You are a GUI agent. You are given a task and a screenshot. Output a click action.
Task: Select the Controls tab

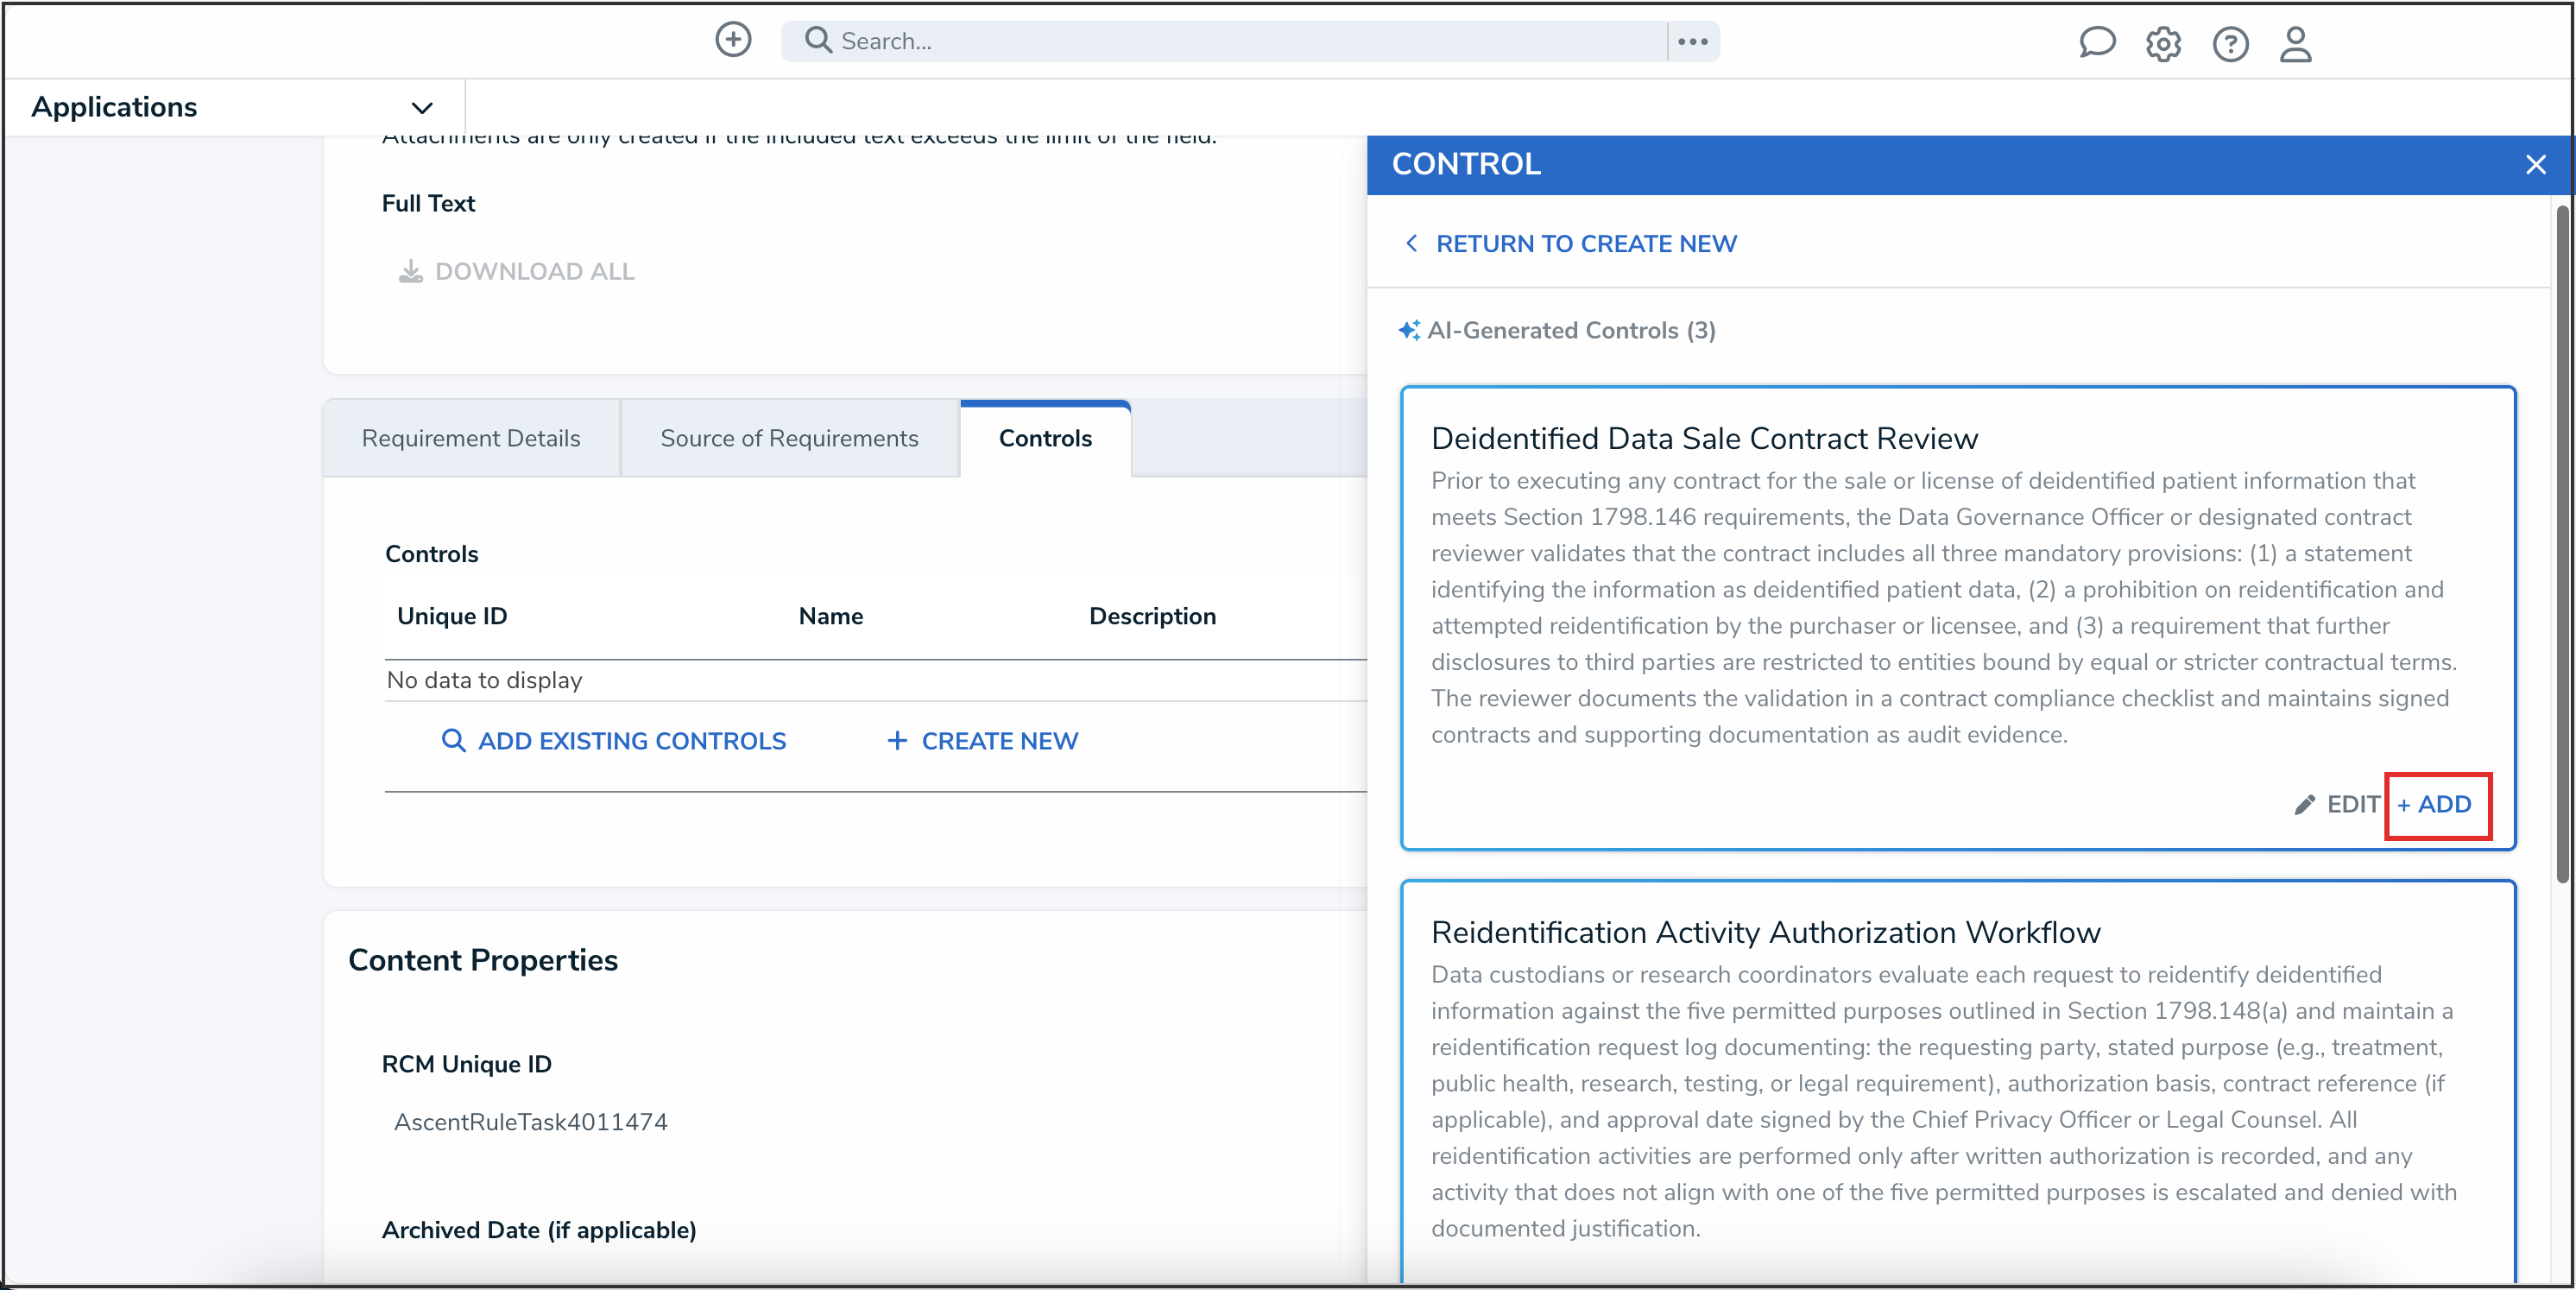(x=1045, y=438)
